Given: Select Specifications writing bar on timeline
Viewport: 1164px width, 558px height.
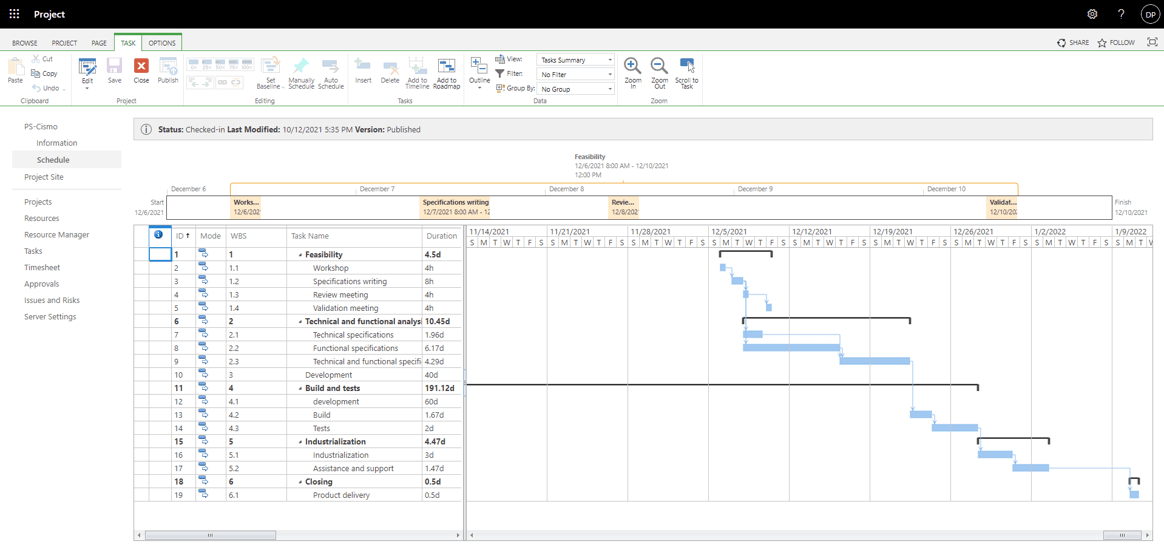Looking at the screenshot, I should 455,207.
